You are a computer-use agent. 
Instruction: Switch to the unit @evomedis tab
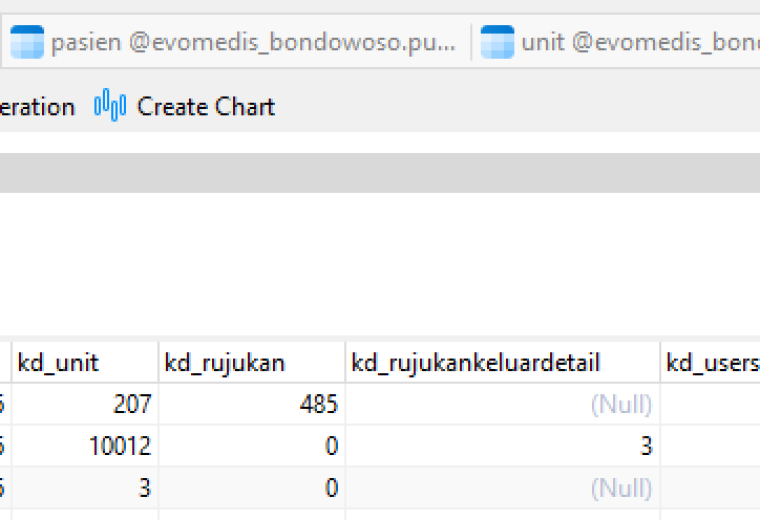(617, 42)
